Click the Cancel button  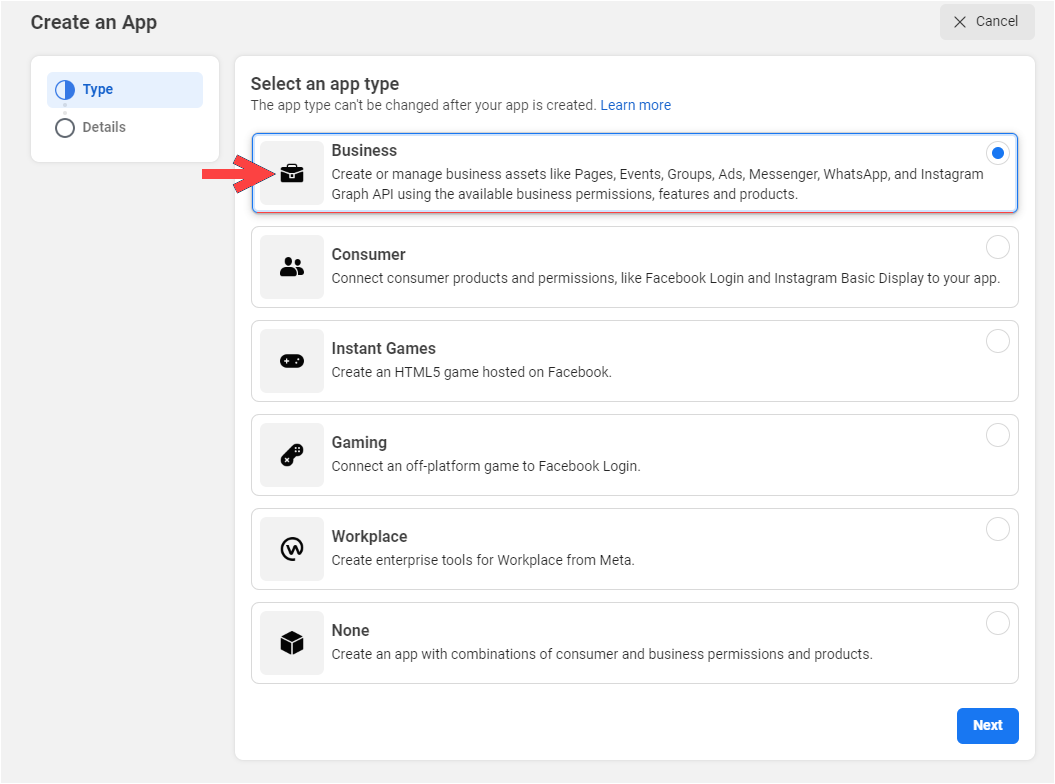(x=987, y=21)
